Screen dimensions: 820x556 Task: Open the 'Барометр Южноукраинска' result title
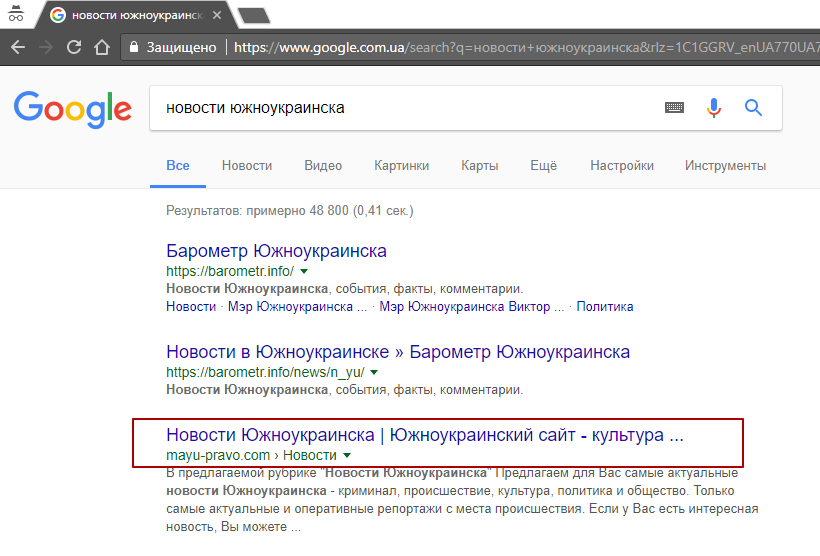276,251
